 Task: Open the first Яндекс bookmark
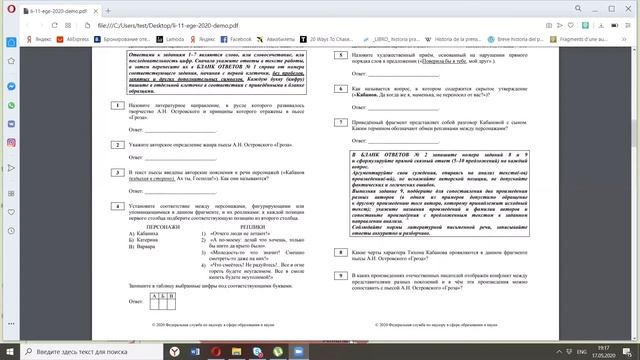(39, 39)
